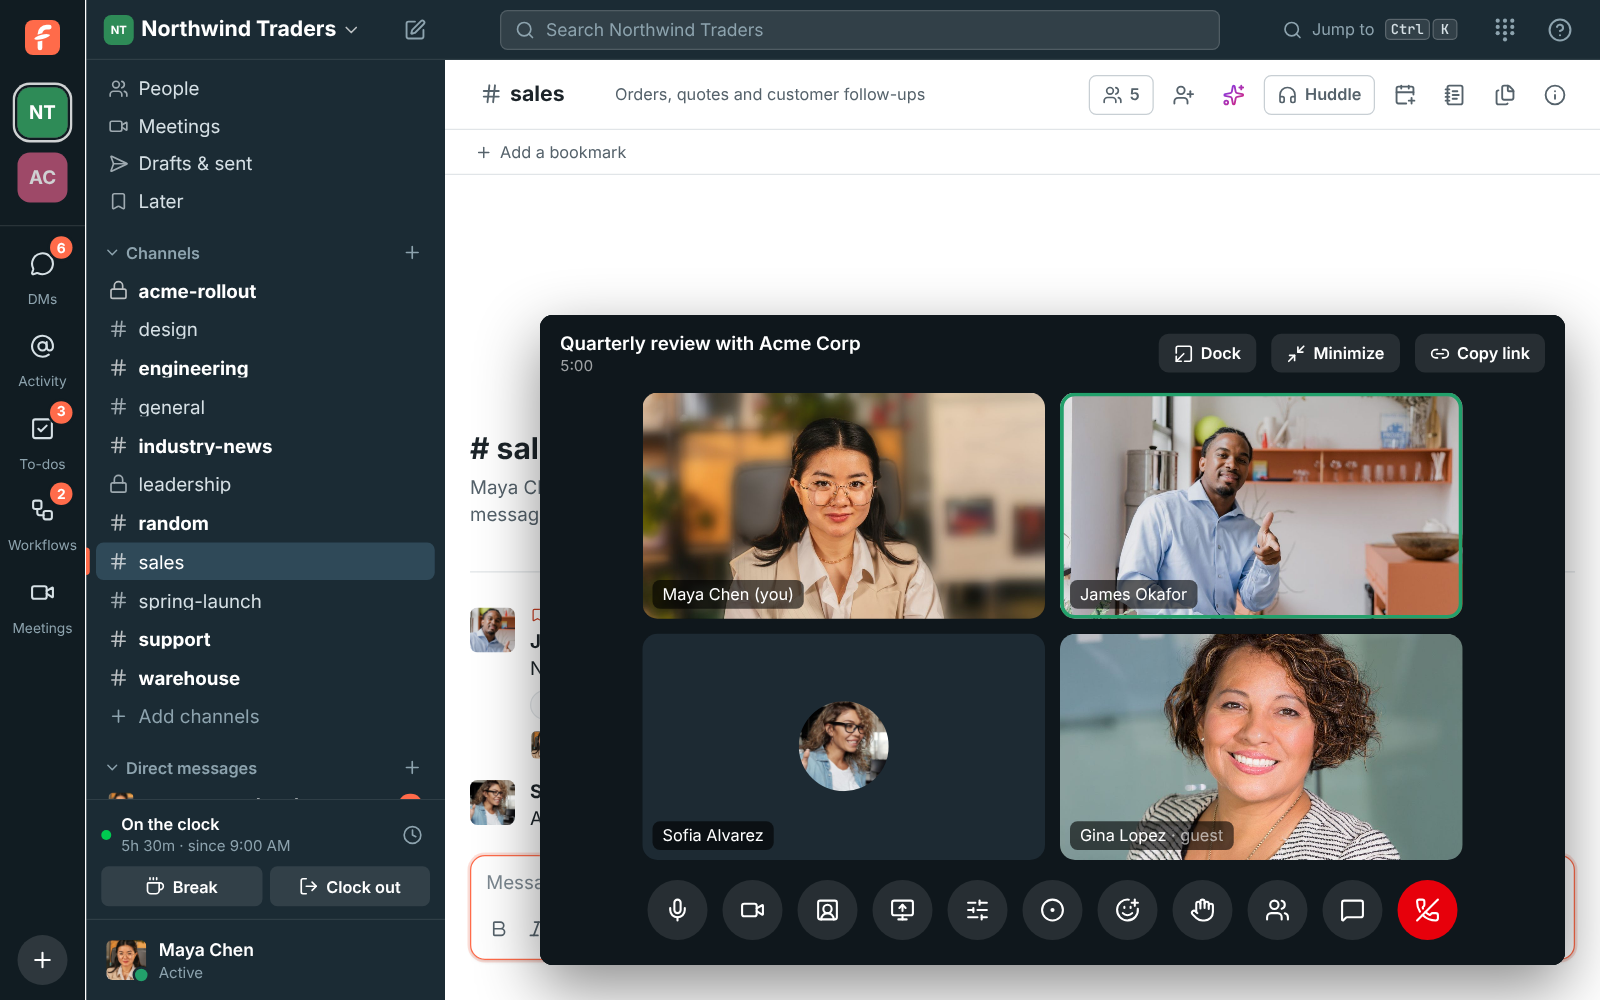Screen dimensions: 1600x1000
Task: Open channel notes list icon
Action: tap(1455, 95)
